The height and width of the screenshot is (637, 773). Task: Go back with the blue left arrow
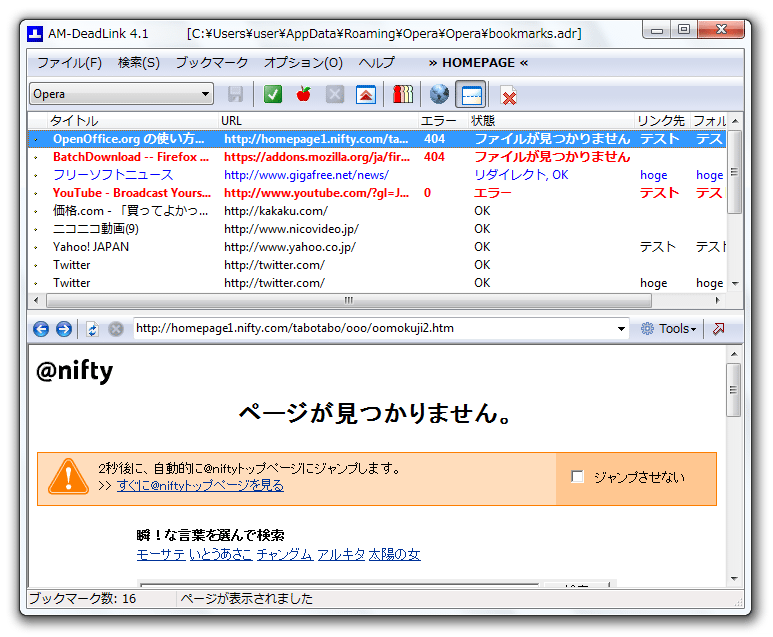(41, 329)
